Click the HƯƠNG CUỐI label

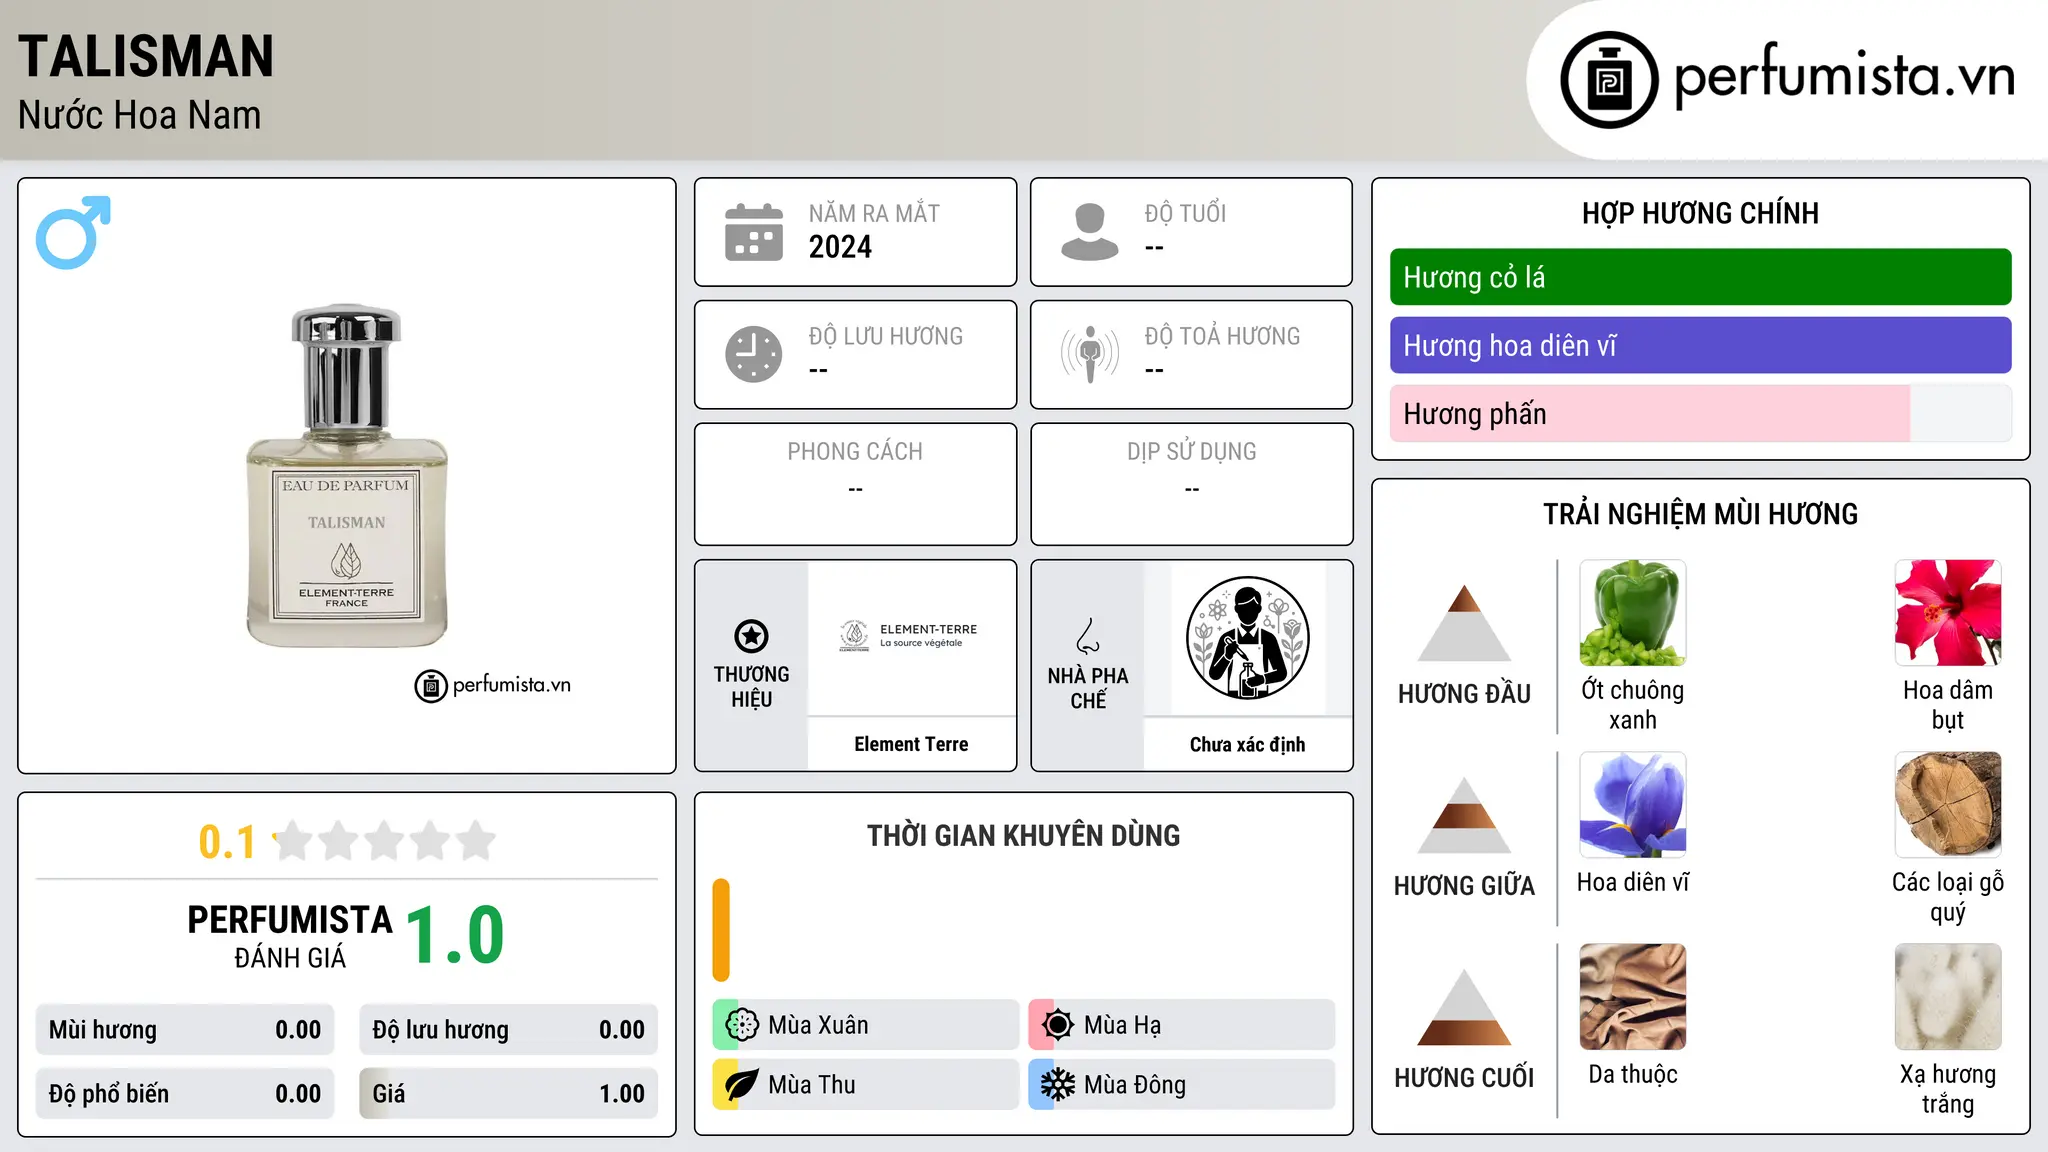(1464, 1078)
